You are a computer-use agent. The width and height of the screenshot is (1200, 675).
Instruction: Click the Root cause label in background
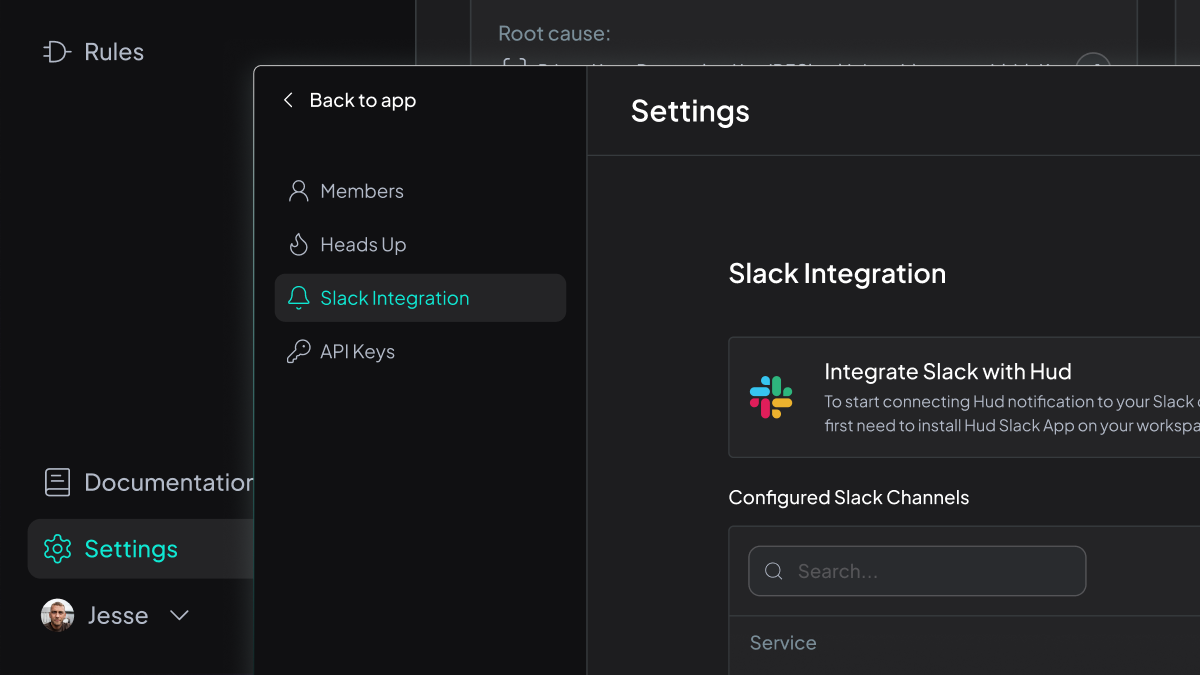tap(554, 34)
